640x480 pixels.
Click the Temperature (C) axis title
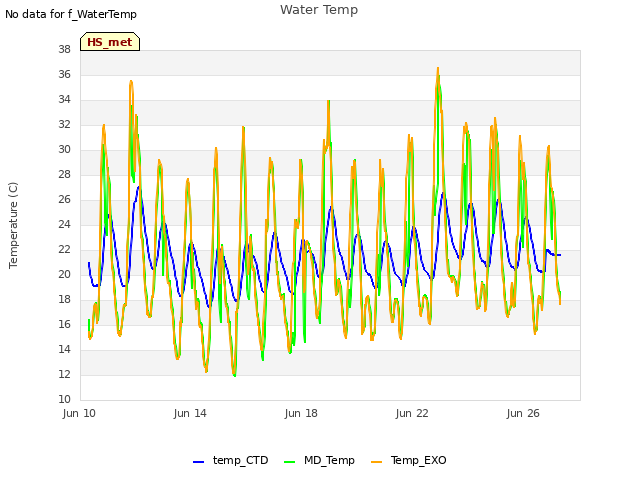[13, 225]
